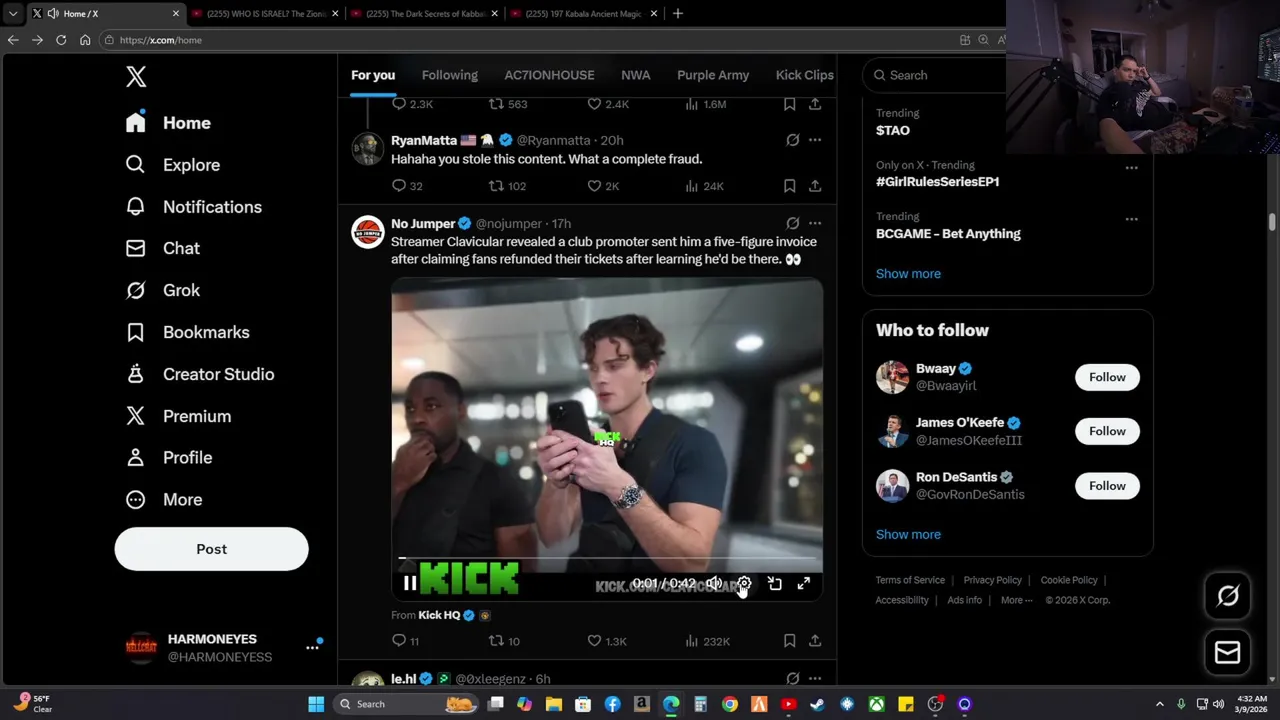Viewport: 1280px width, 720px height.
Task: Follow Bwaay
Action: (1107, 377)
